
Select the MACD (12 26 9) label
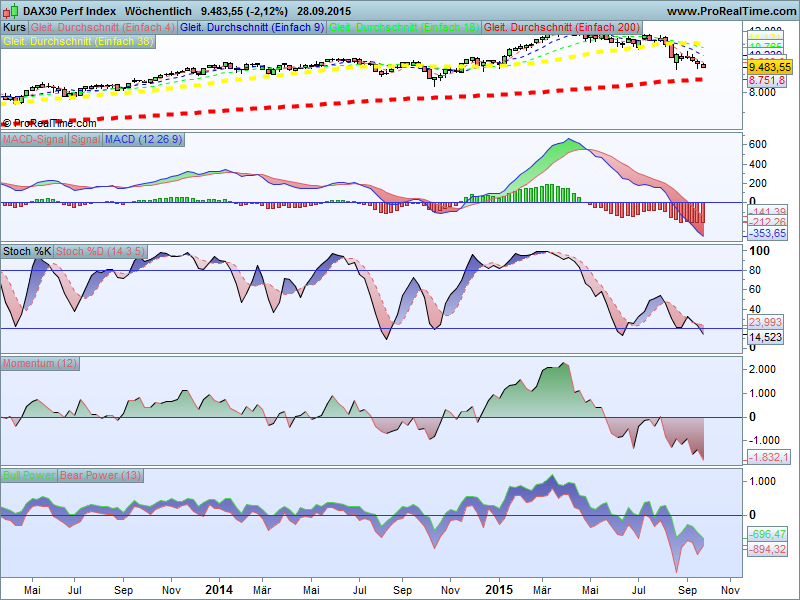coord(144,139)
